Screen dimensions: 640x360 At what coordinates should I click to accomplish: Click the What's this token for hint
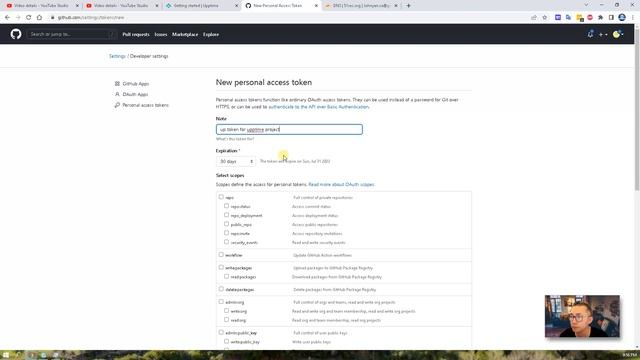point(235,139)
